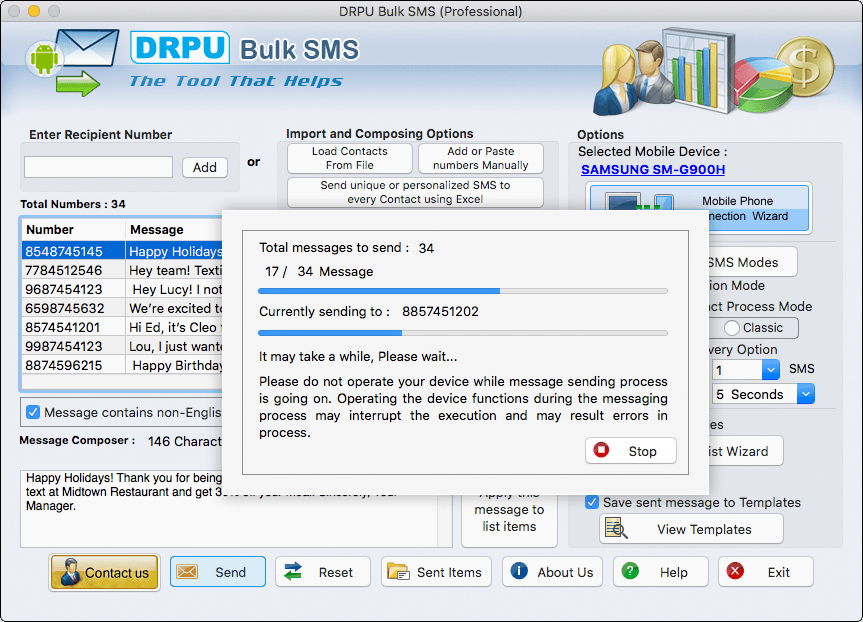The height and width of the screenshot is (622, 863).
Task: Open the SAMSUNG SM-G900H device link
Action: pos(653,170)
